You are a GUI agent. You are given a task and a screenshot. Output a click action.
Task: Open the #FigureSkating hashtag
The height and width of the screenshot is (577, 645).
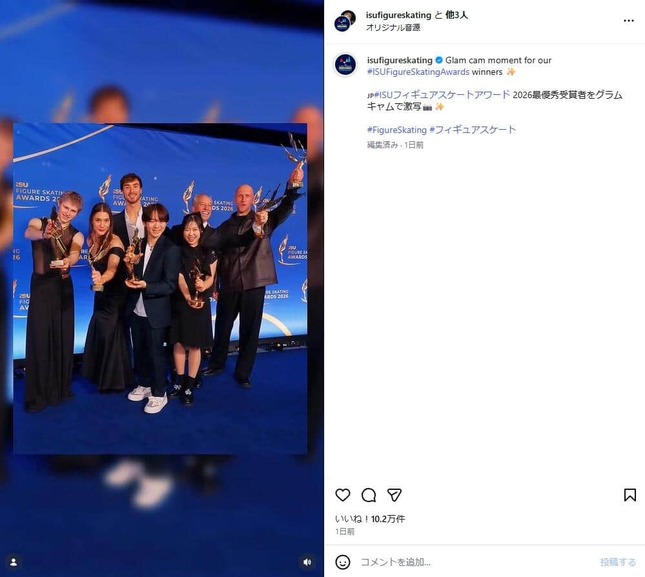(397, 130)
